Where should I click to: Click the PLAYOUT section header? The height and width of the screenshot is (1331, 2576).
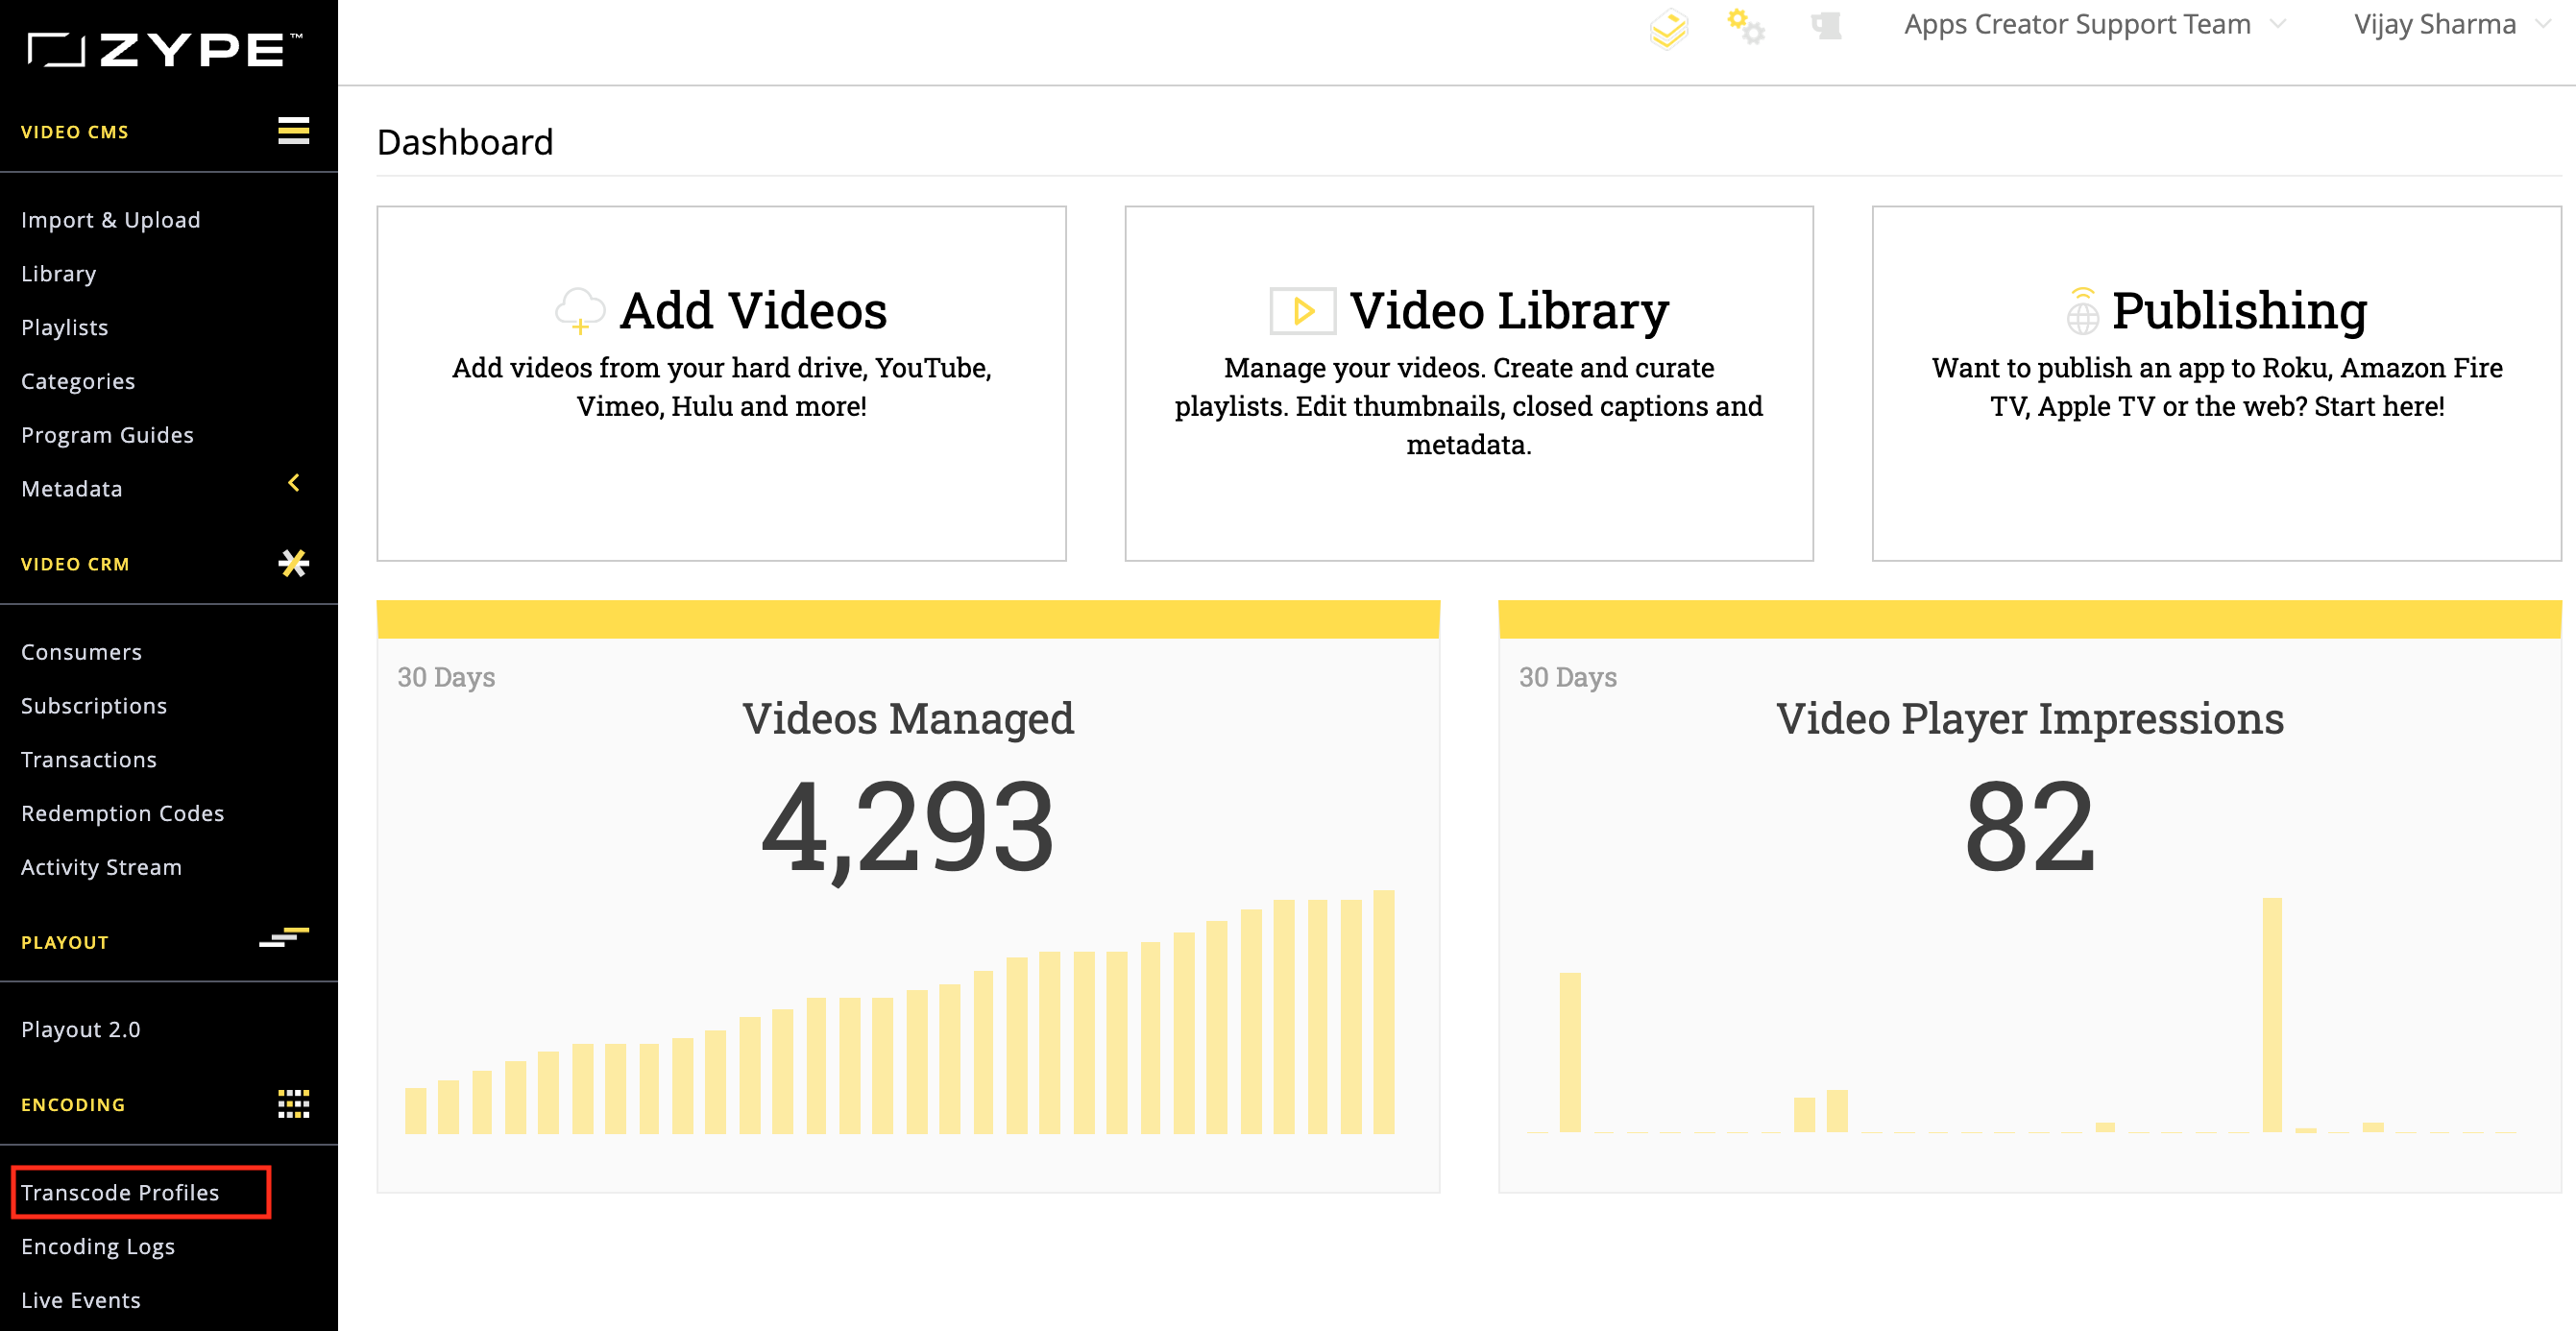65,942
